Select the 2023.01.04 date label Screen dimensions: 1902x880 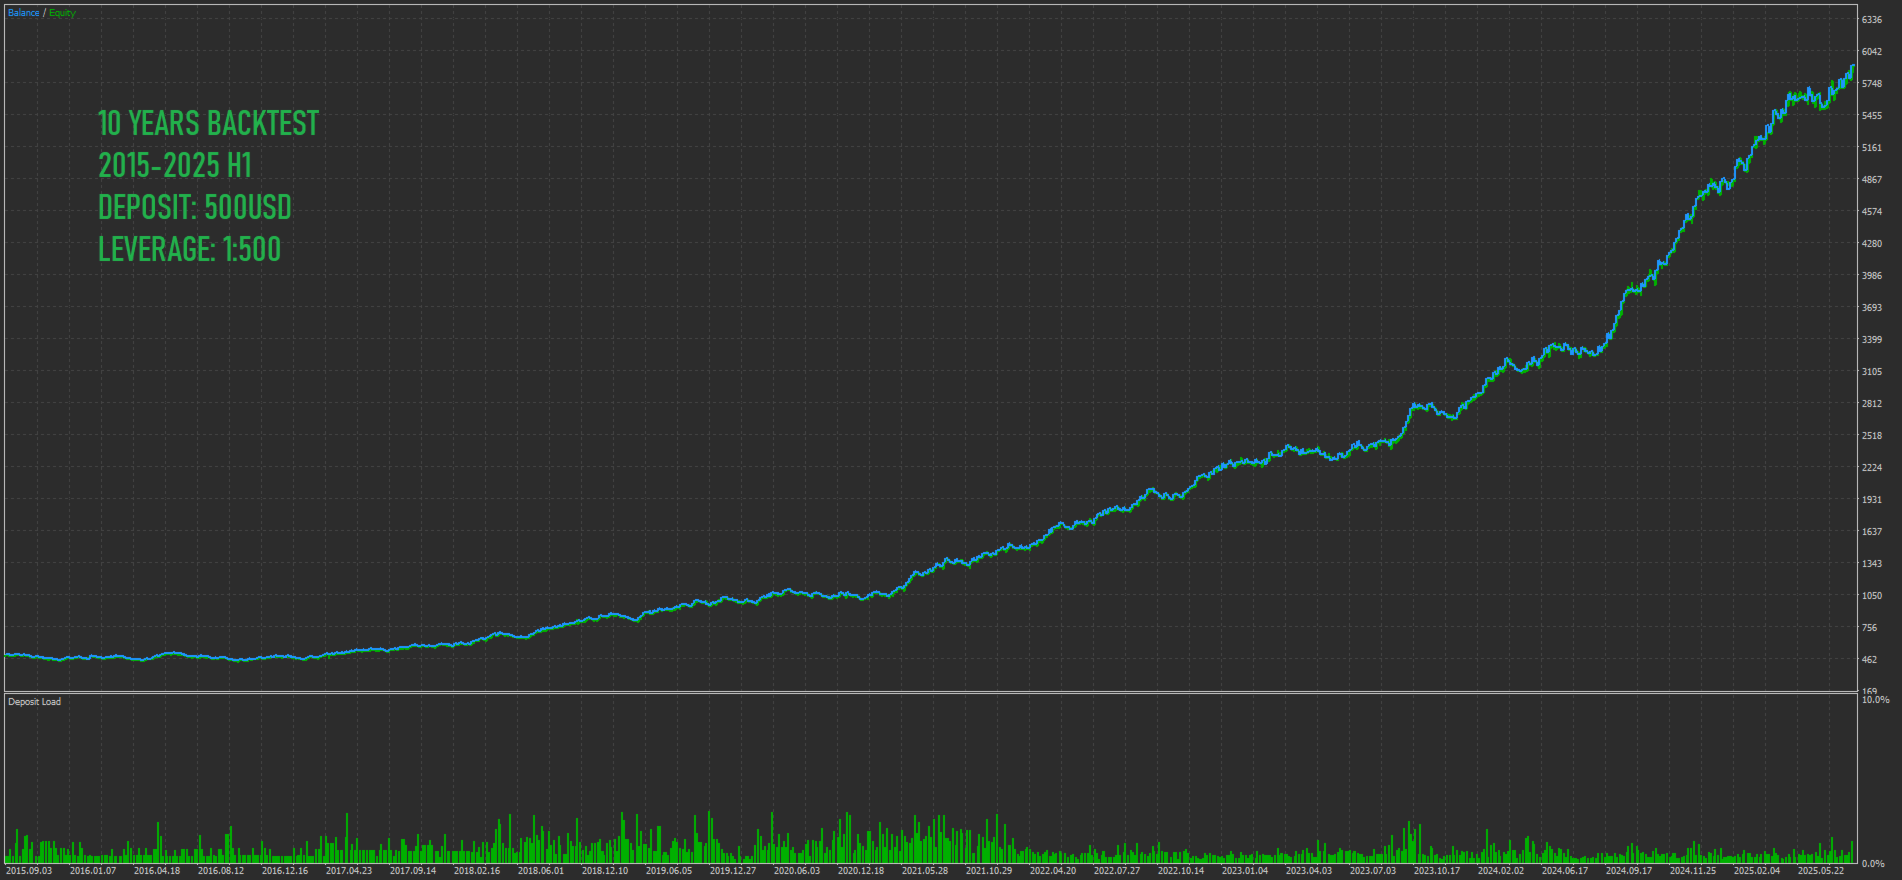click(1245, 871)
